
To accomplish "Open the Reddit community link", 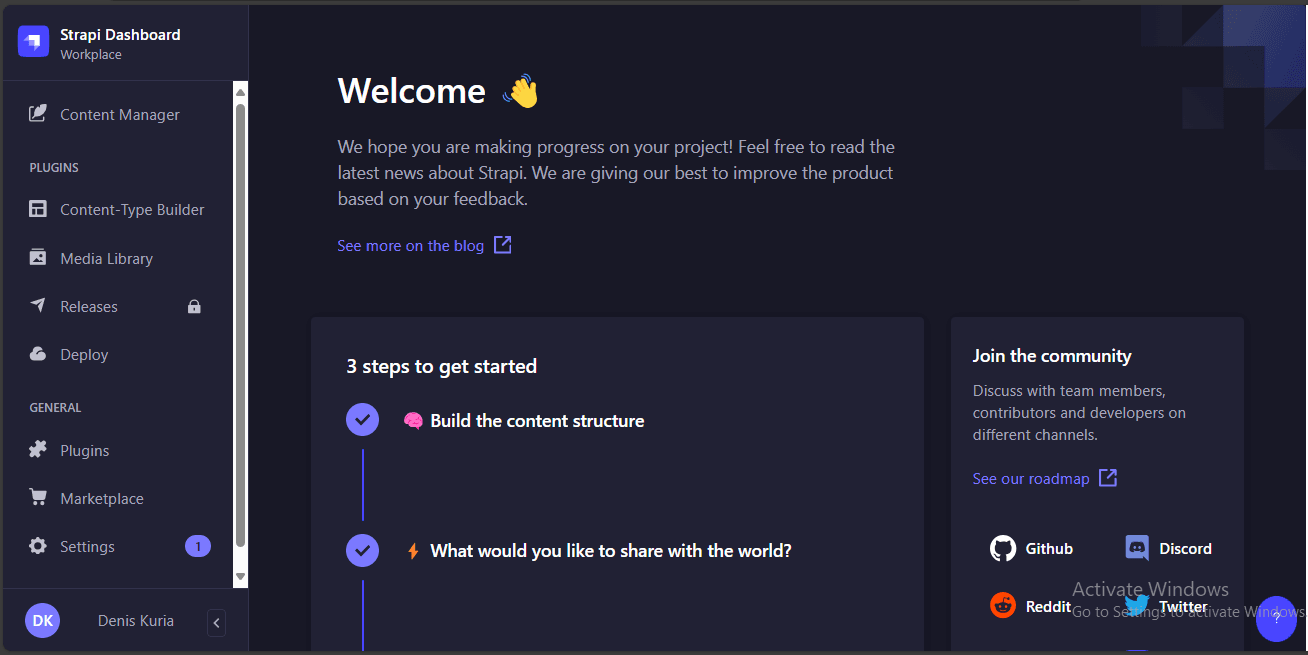I will click(x=1030, y=606).
